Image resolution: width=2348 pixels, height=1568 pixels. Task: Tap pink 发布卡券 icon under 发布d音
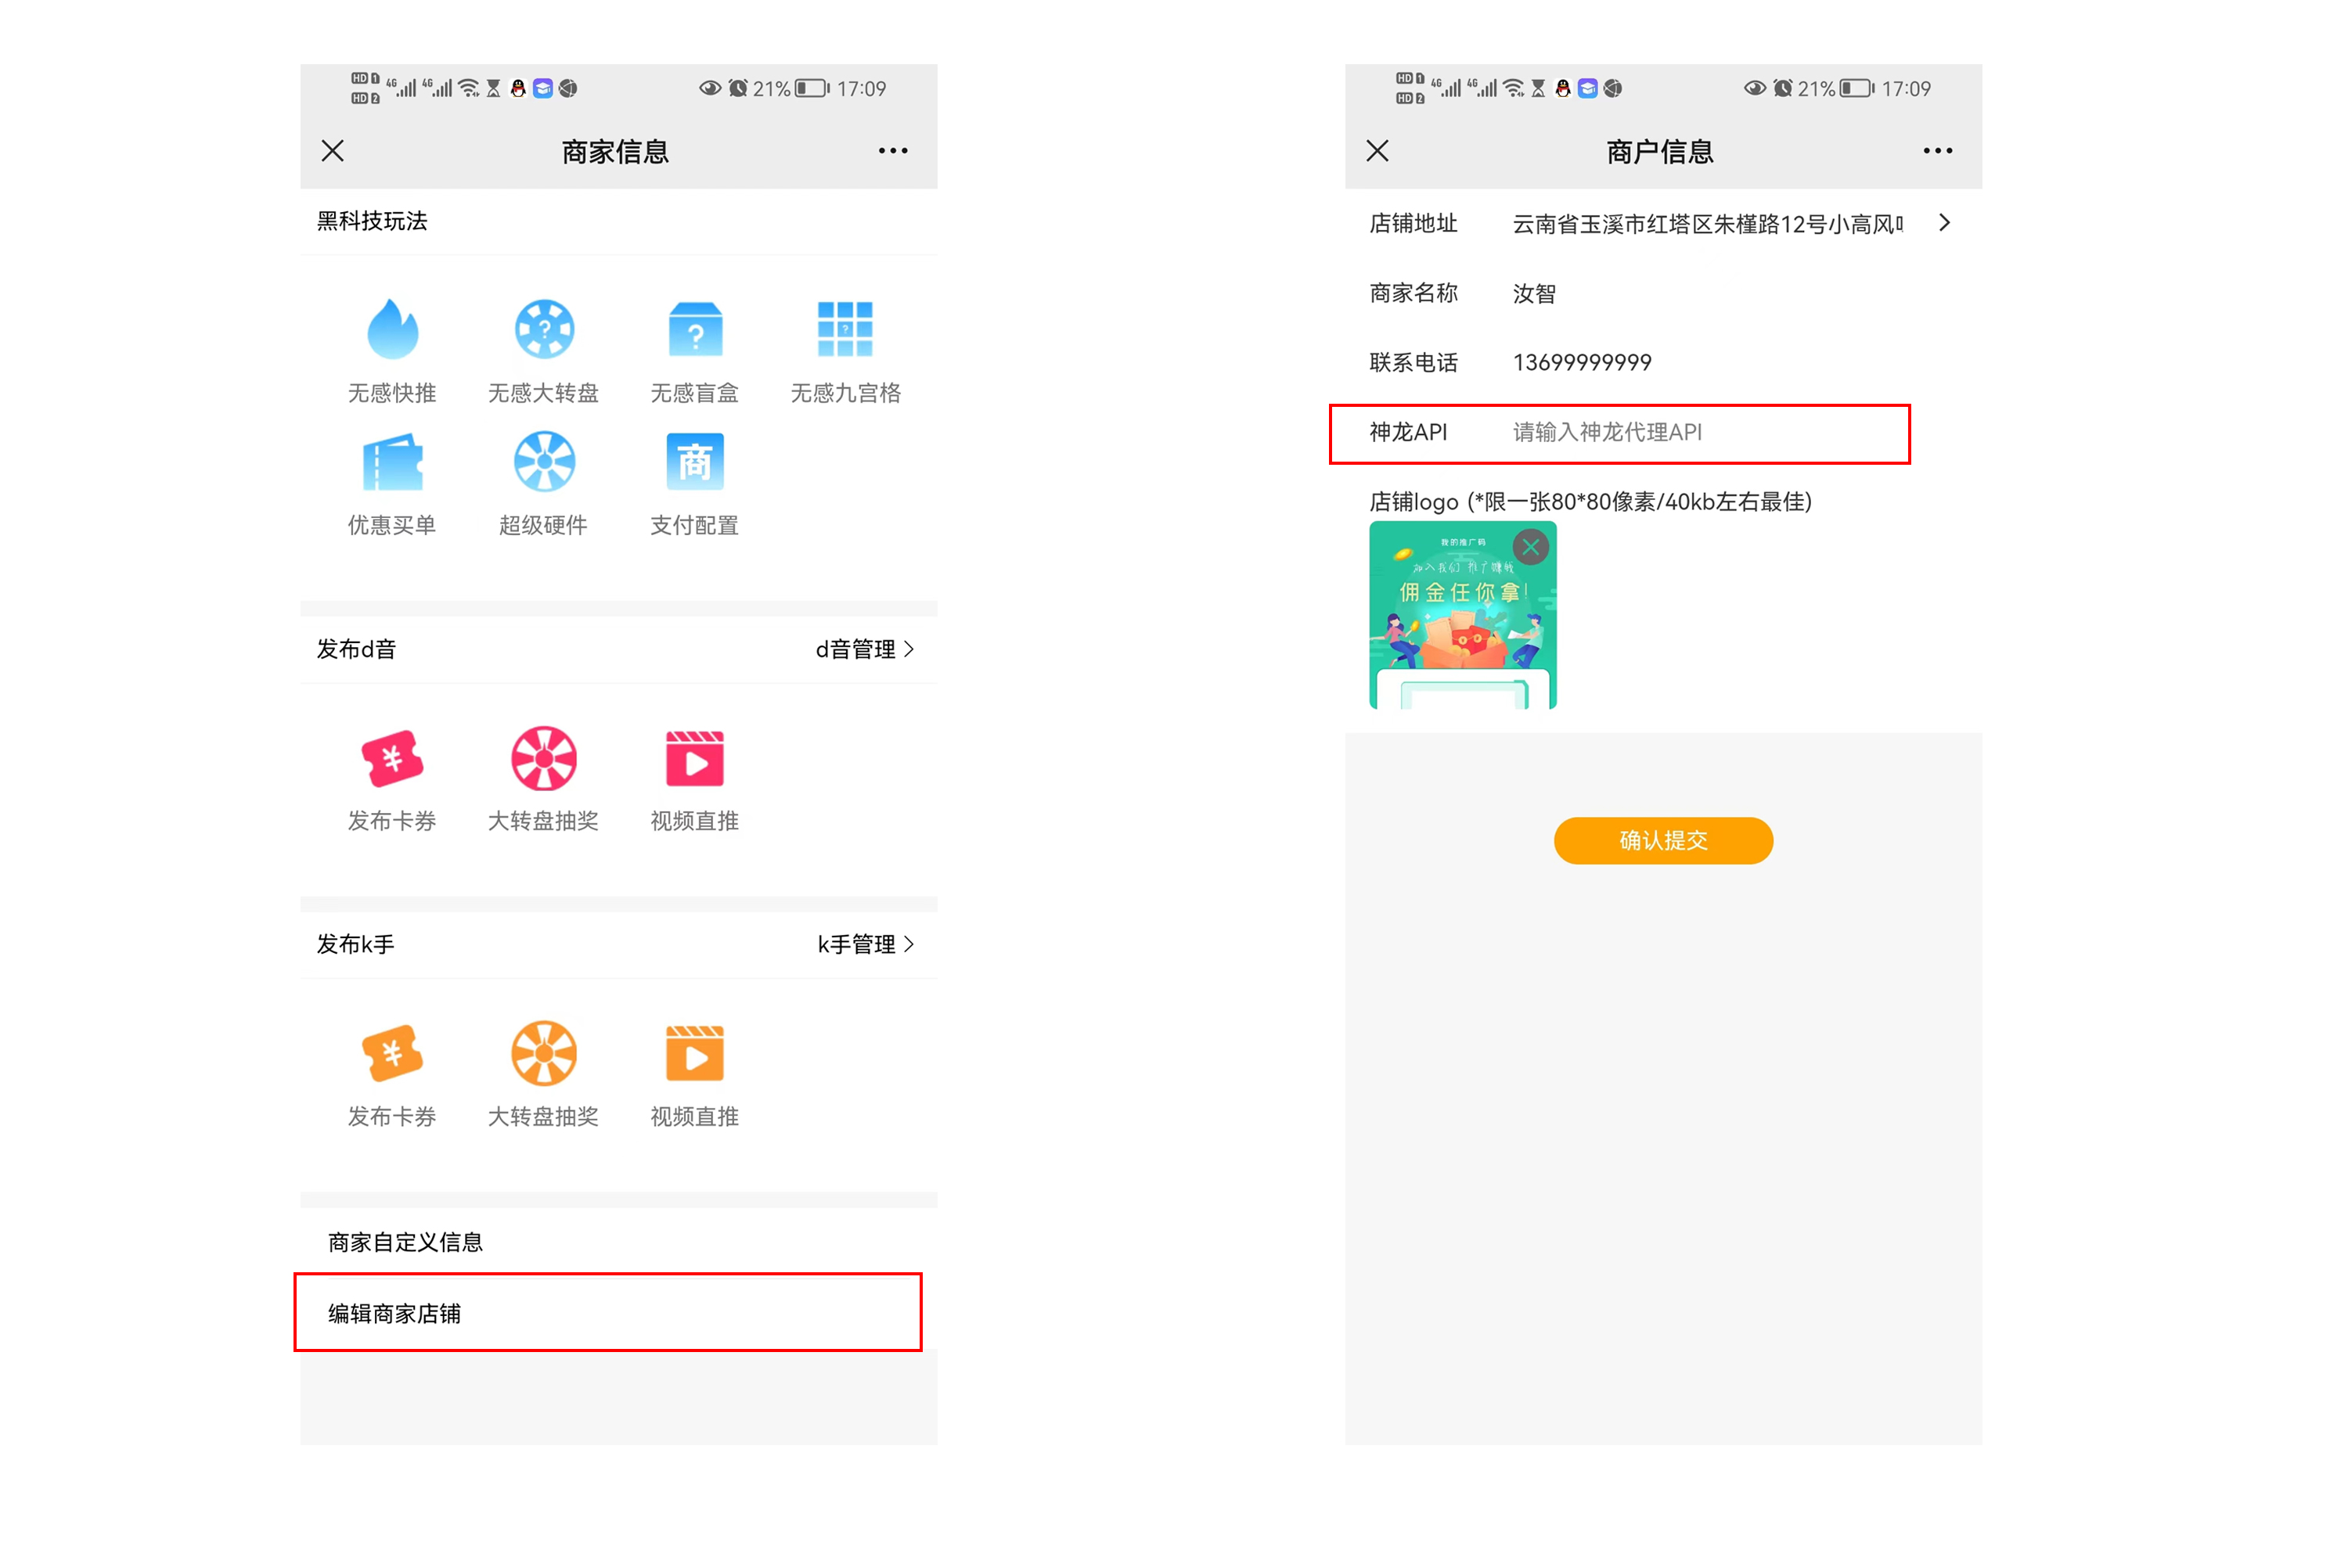392,759
